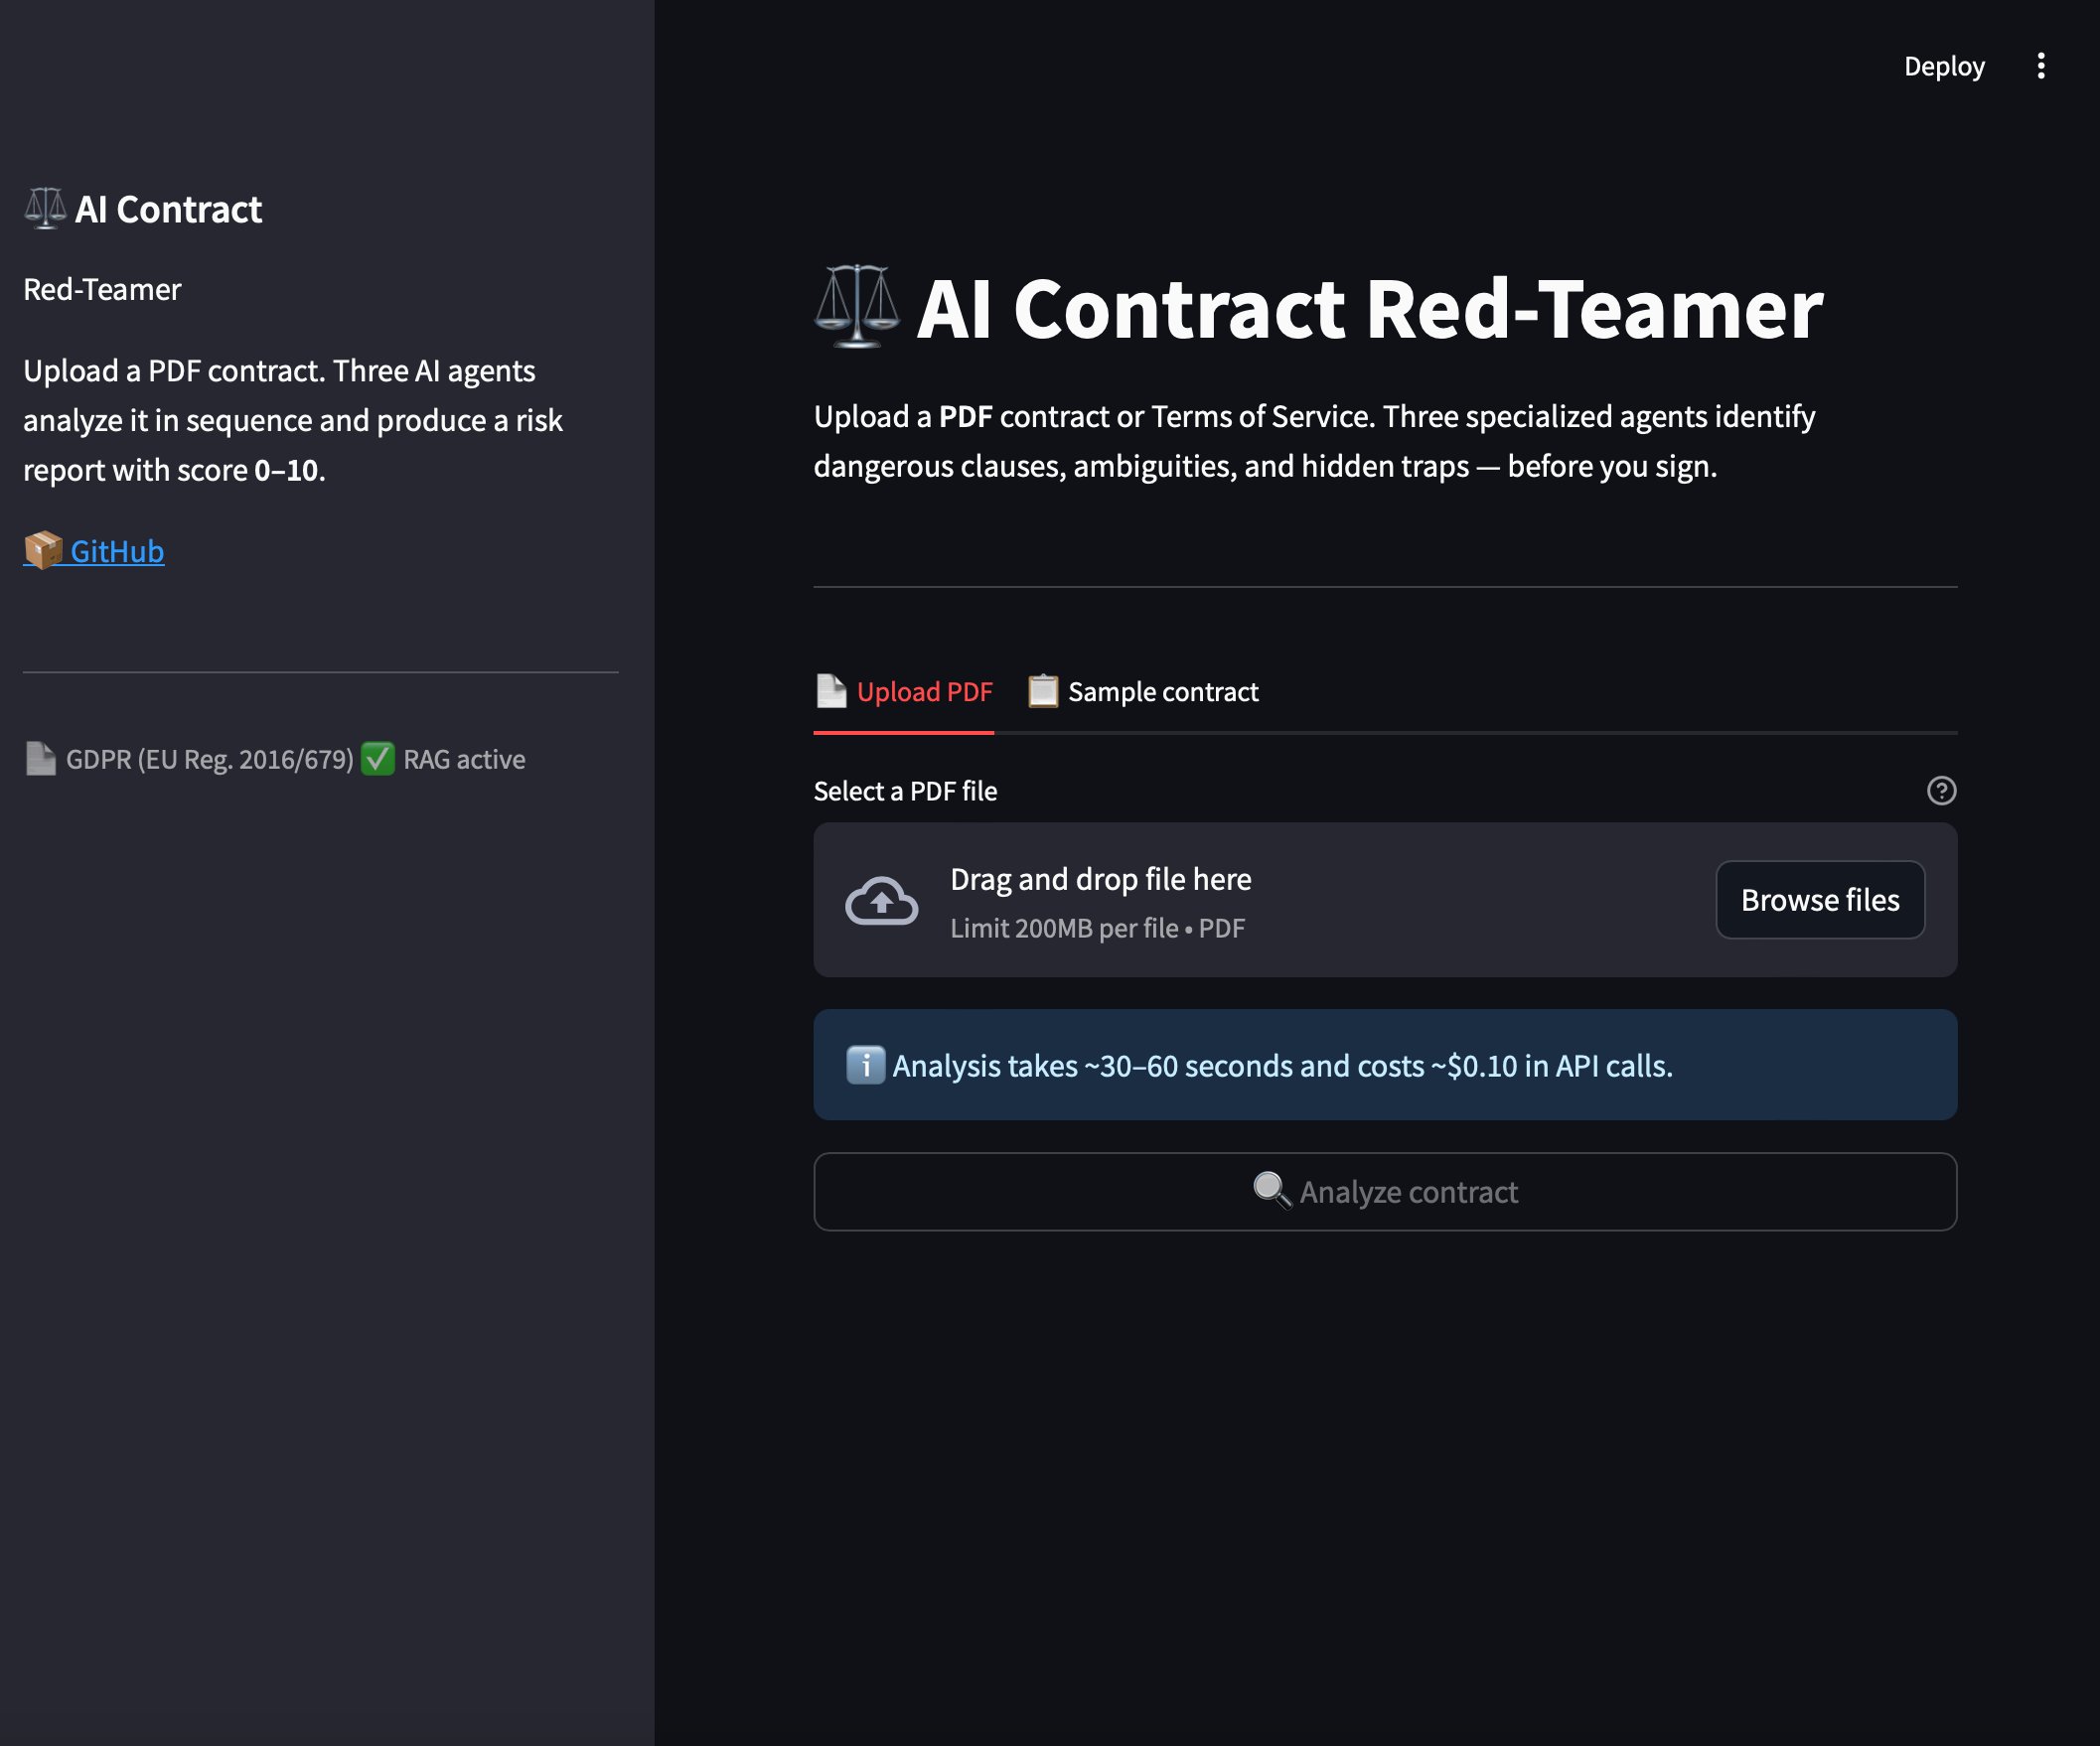
Task: Click the magnifier icon on Analyze contract
Action: 1272,1190
